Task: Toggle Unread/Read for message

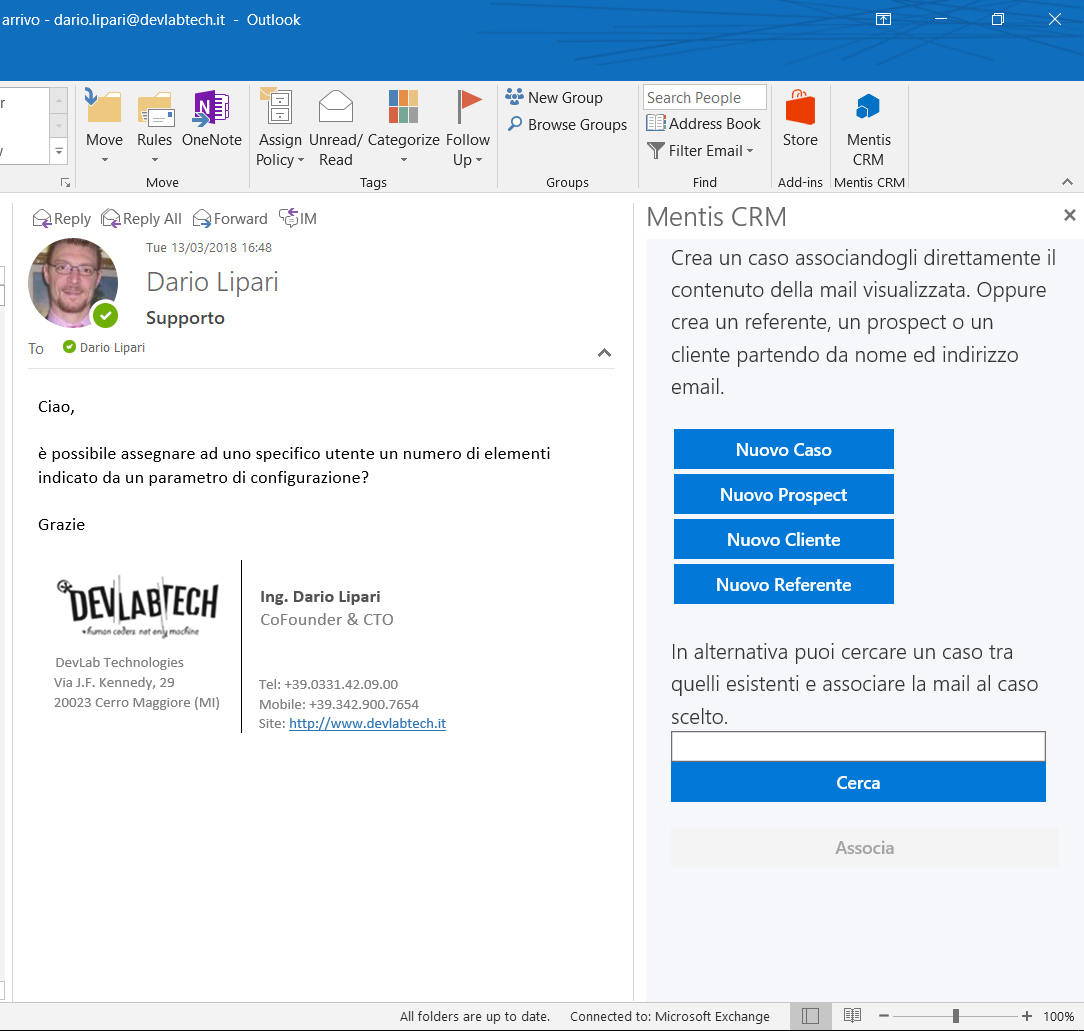Action: coord(335,127)
